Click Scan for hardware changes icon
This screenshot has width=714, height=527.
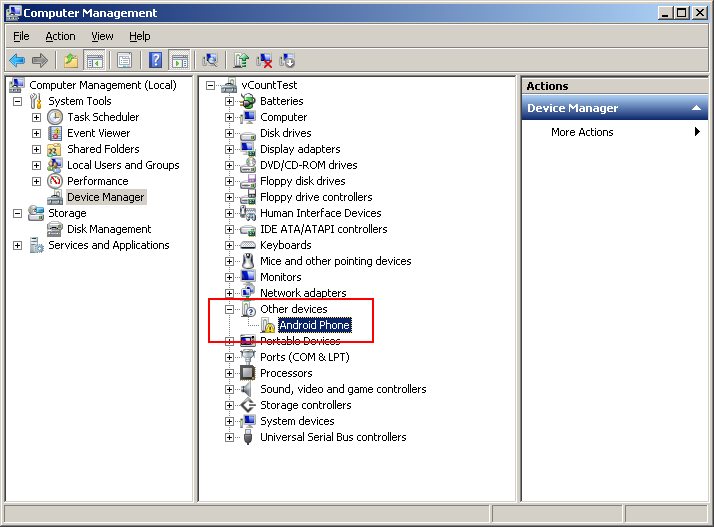coord(210,60)
